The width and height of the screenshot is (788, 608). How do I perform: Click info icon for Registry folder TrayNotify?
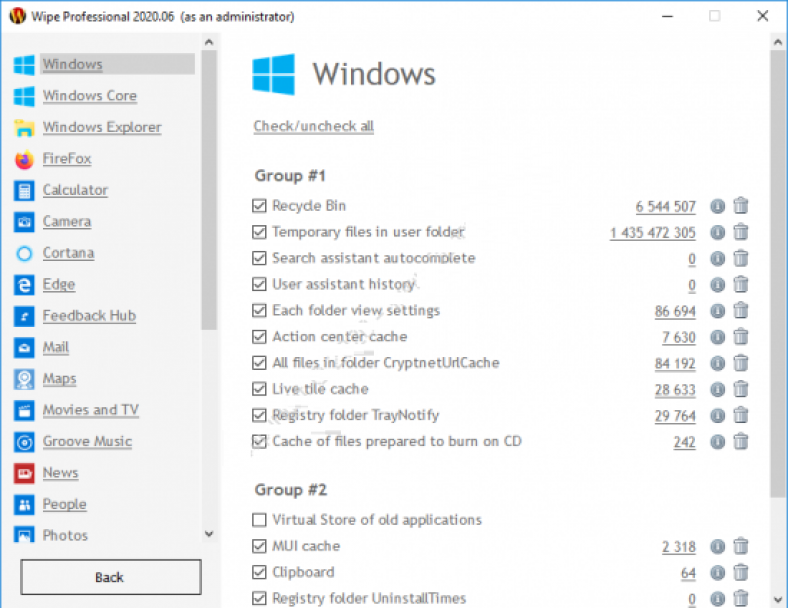tap(718, 416)
